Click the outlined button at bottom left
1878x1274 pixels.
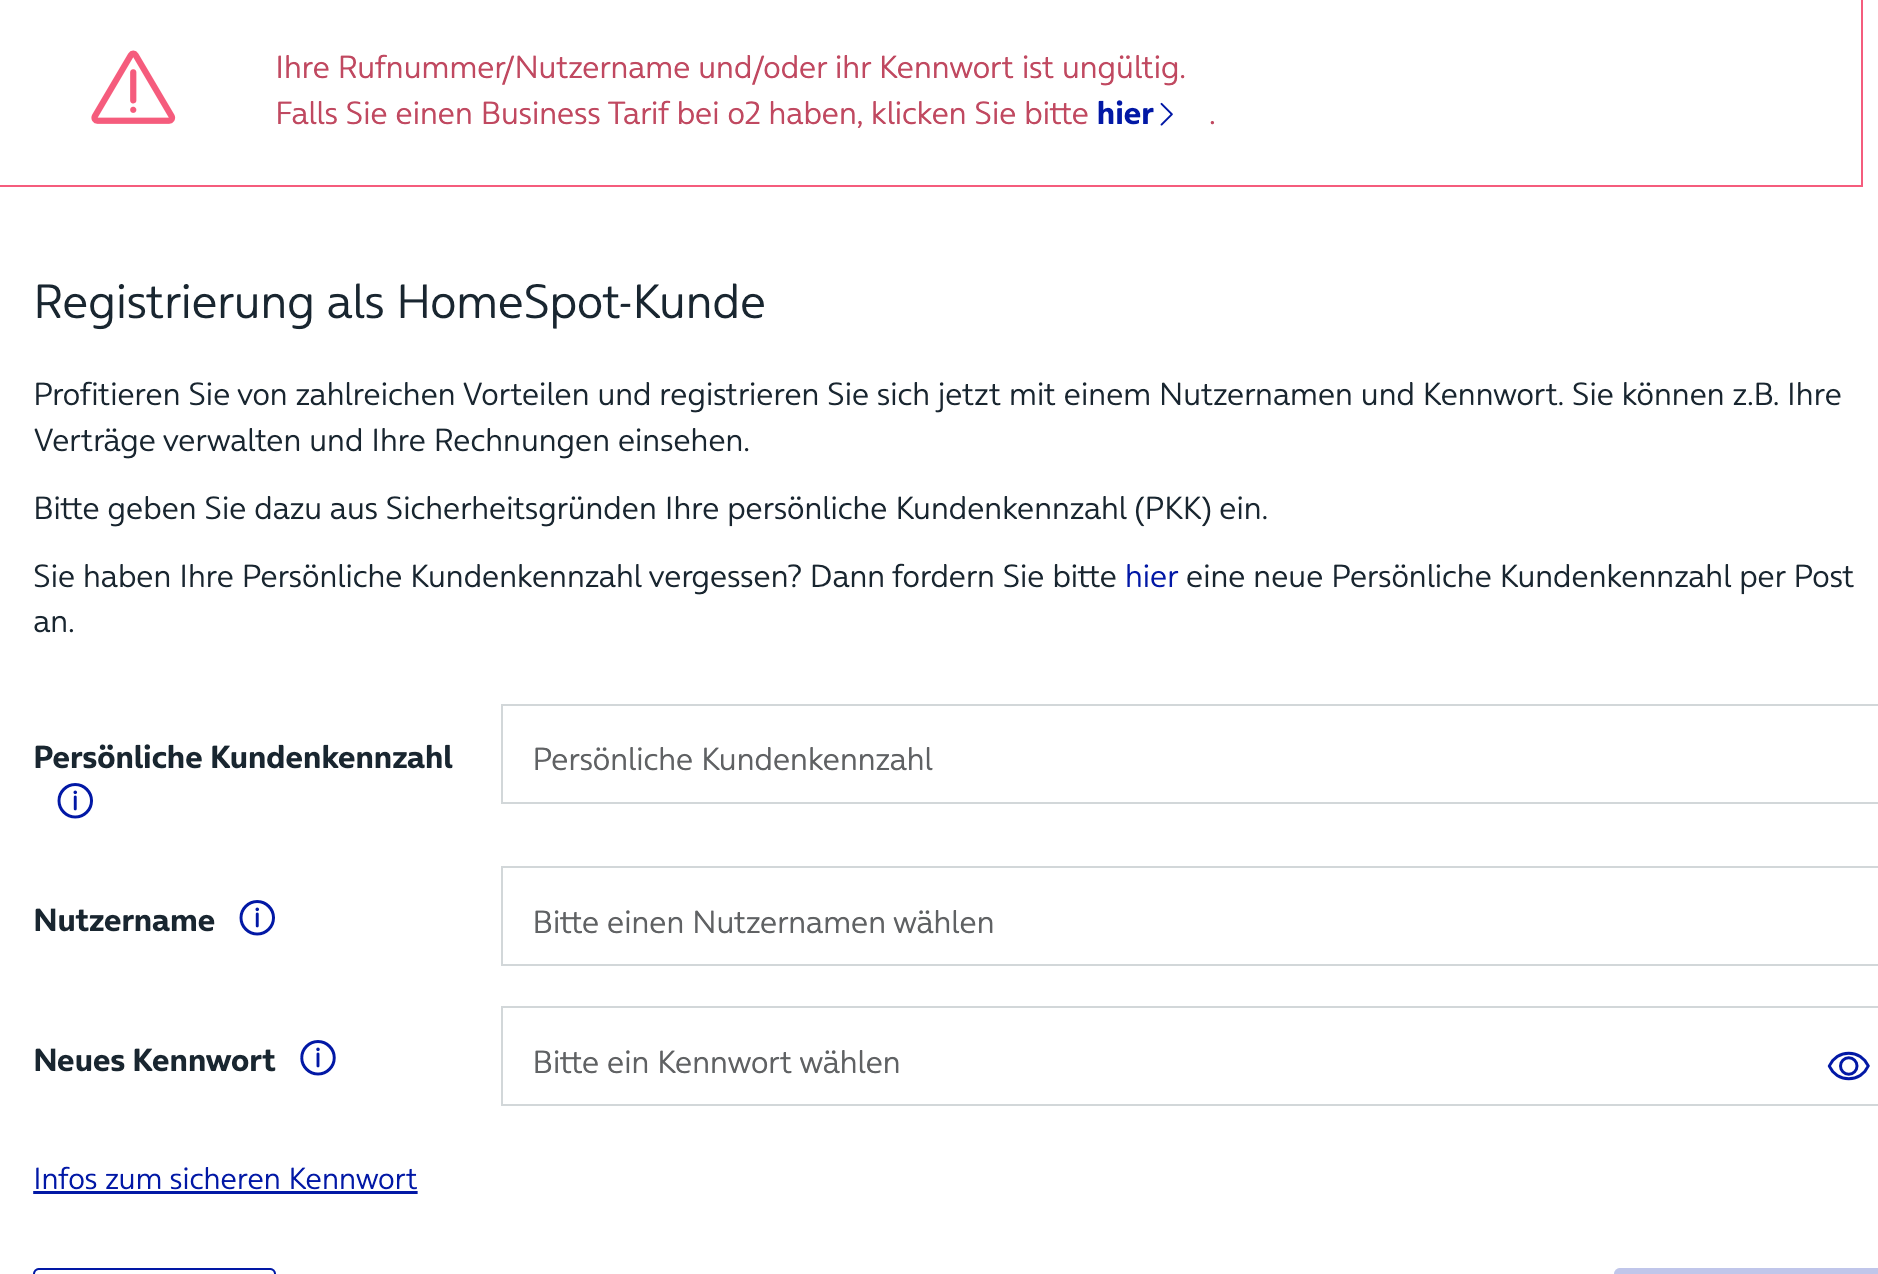click(x=154, y=1271)
